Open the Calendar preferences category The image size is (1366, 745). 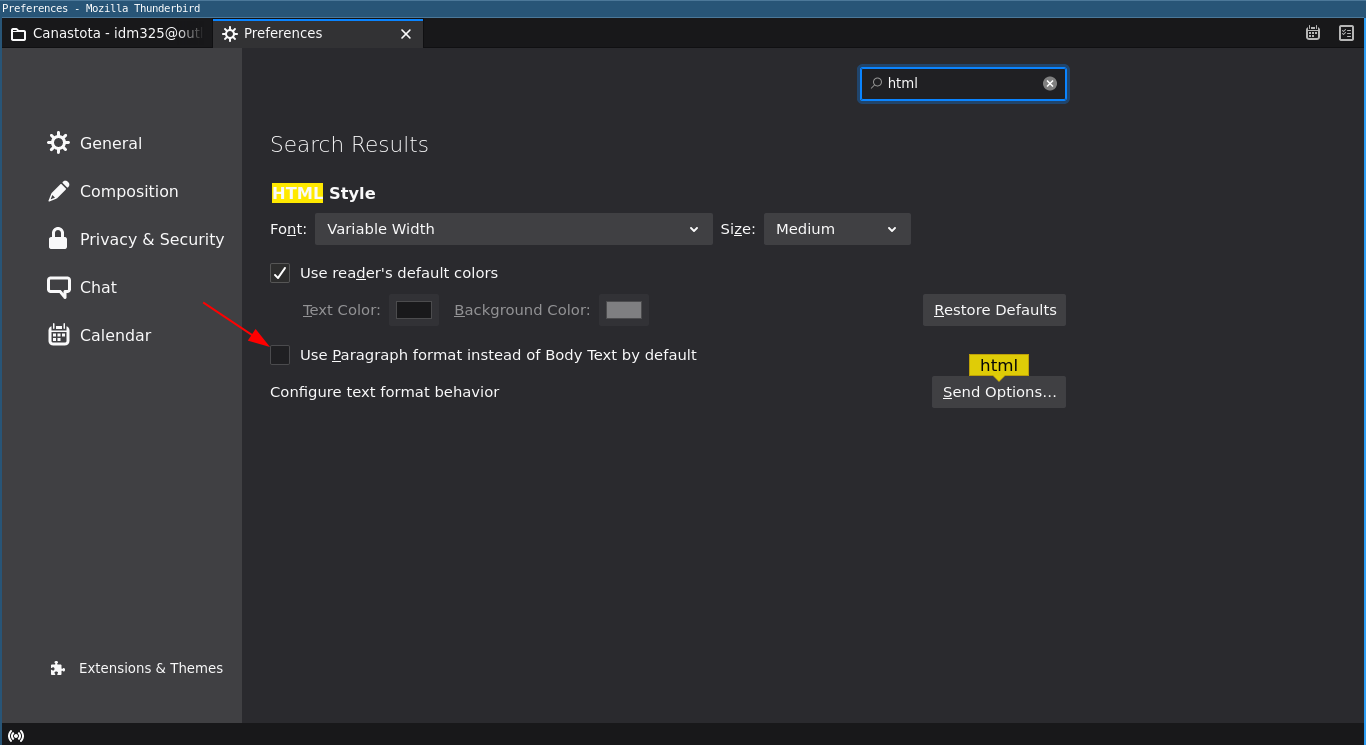[115, 335]
